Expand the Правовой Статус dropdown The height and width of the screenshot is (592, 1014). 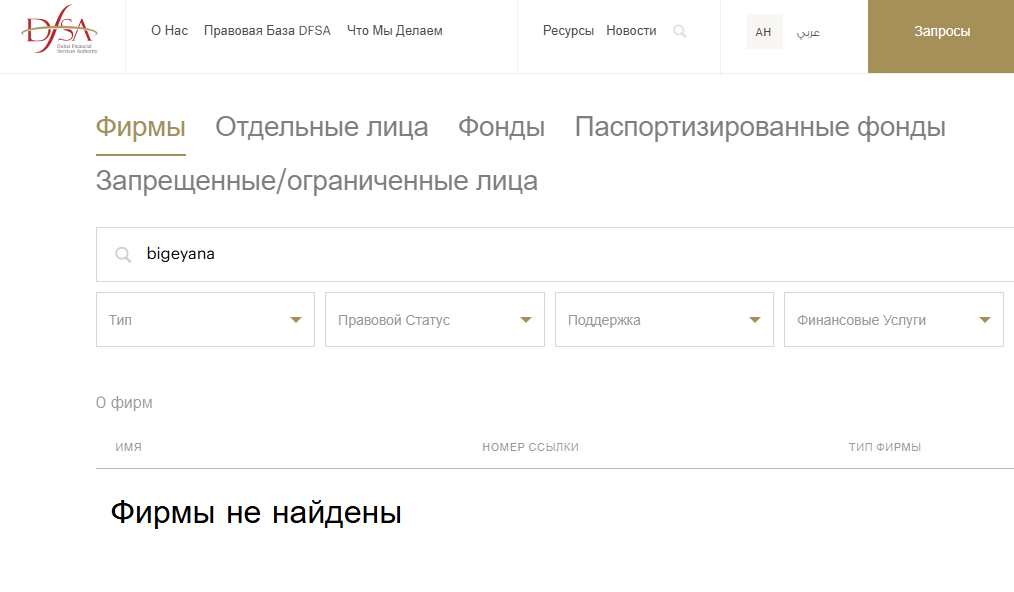(x=434, y=320)
